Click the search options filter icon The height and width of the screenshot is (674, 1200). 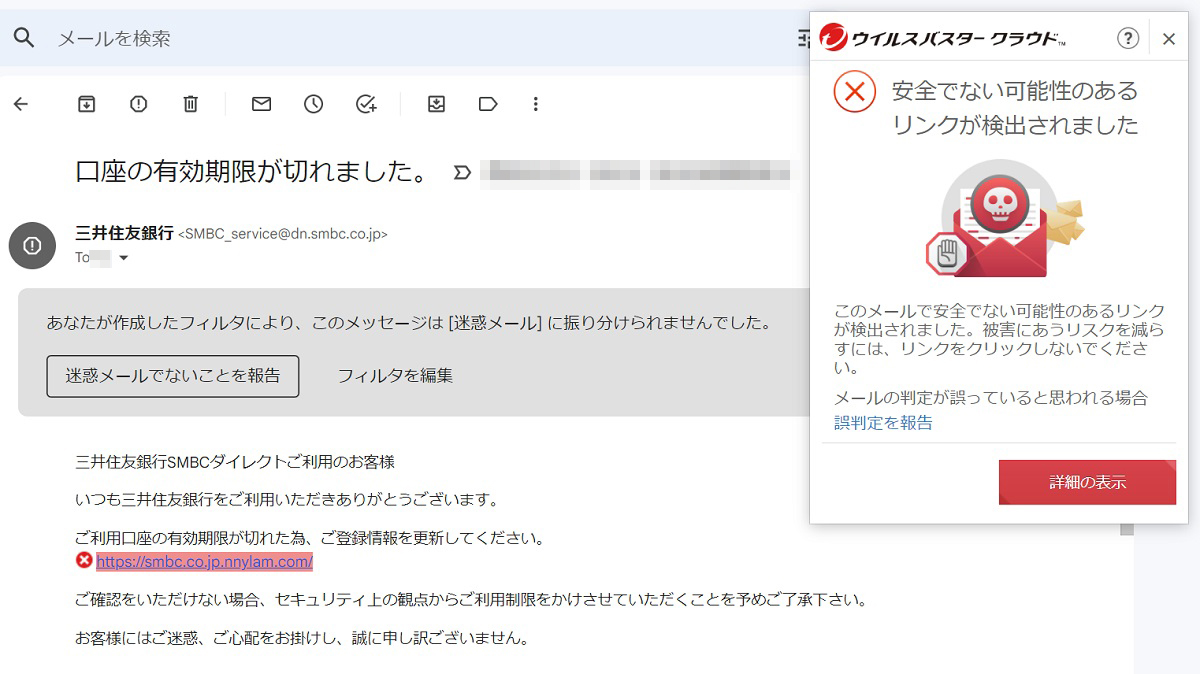pos(802,38)
